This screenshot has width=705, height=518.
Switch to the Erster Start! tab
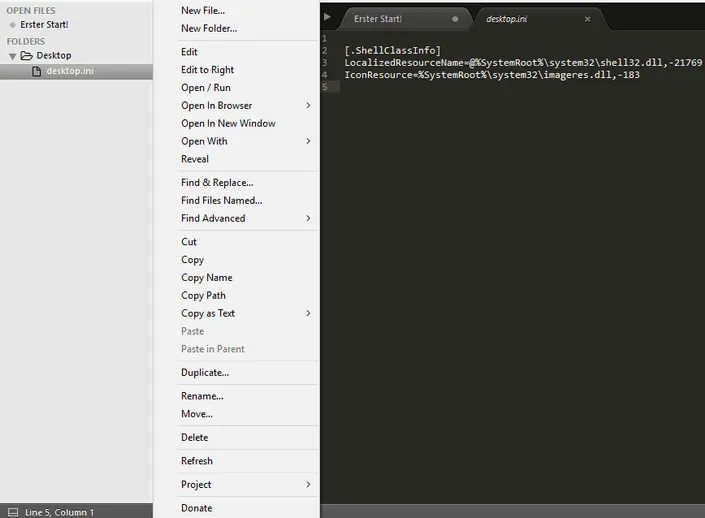coord(378,19)
